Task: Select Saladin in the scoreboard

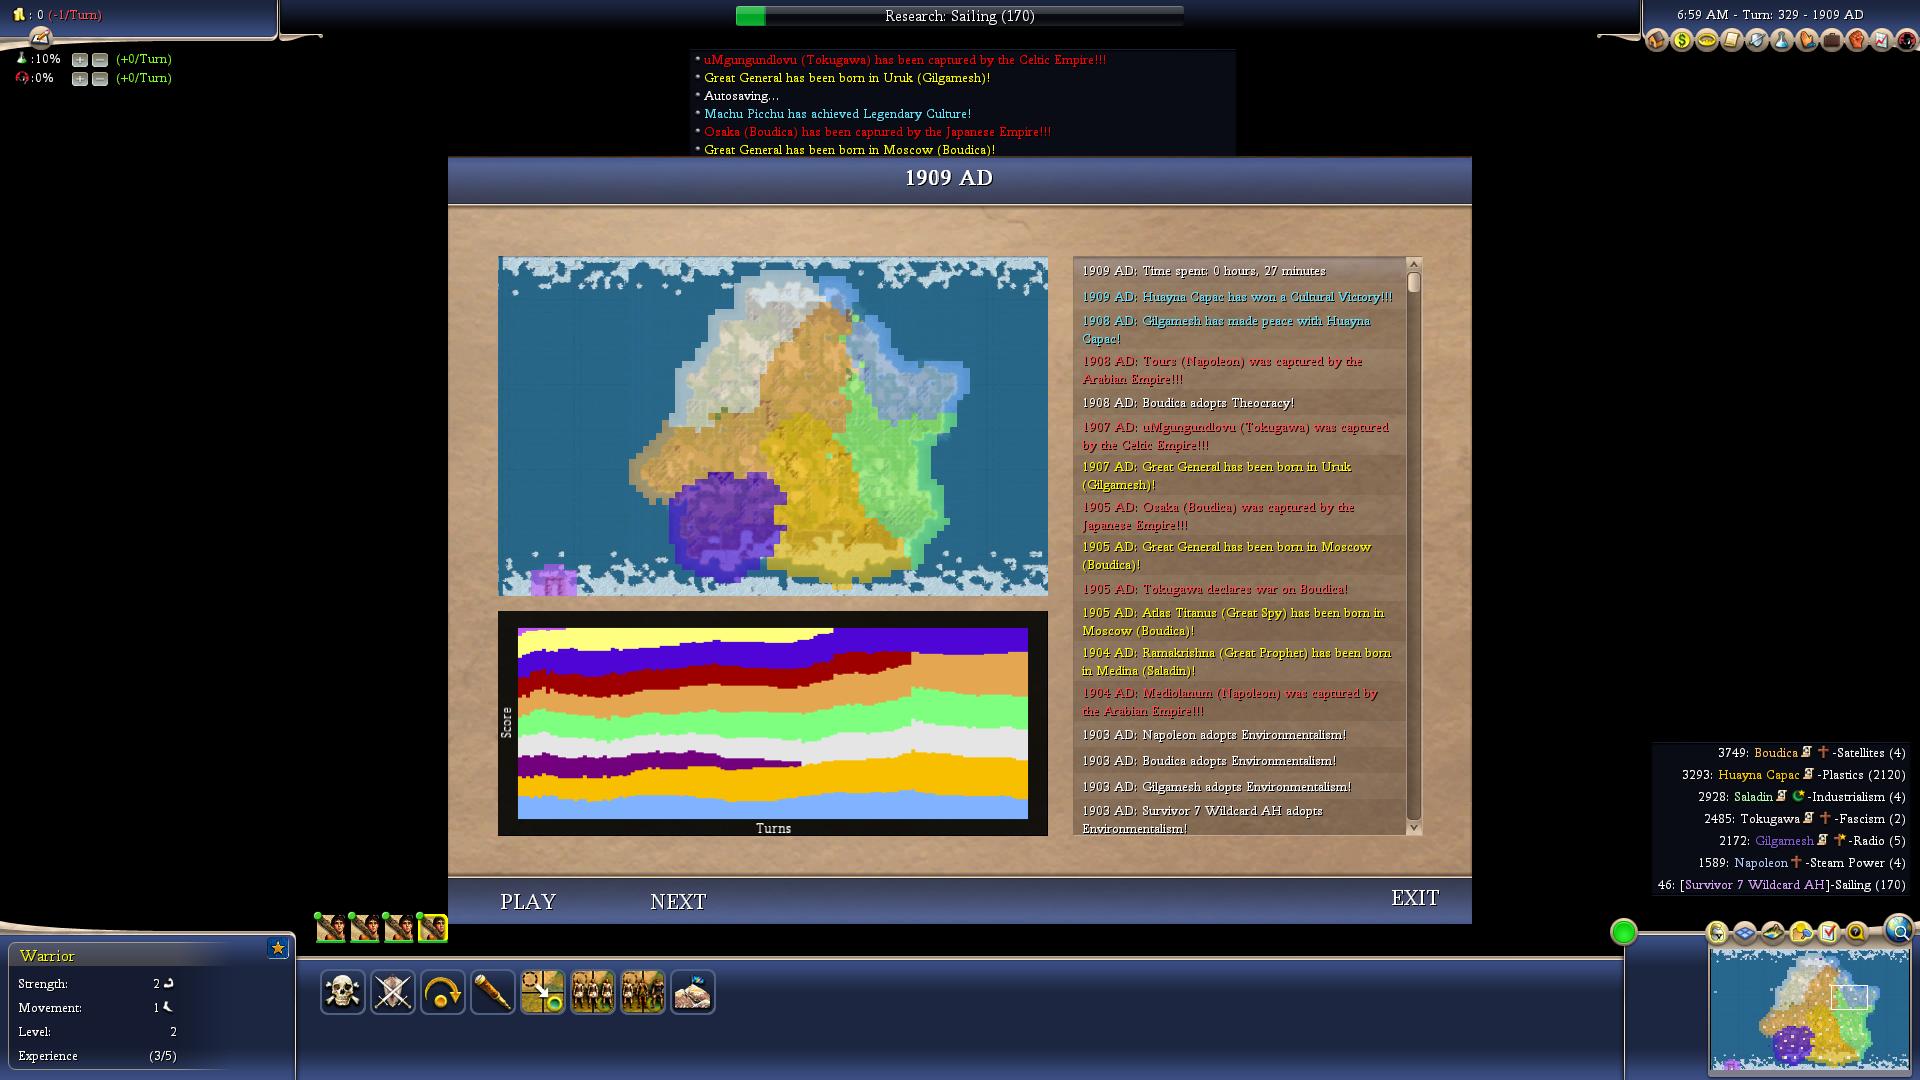Action: (1753, 797)
